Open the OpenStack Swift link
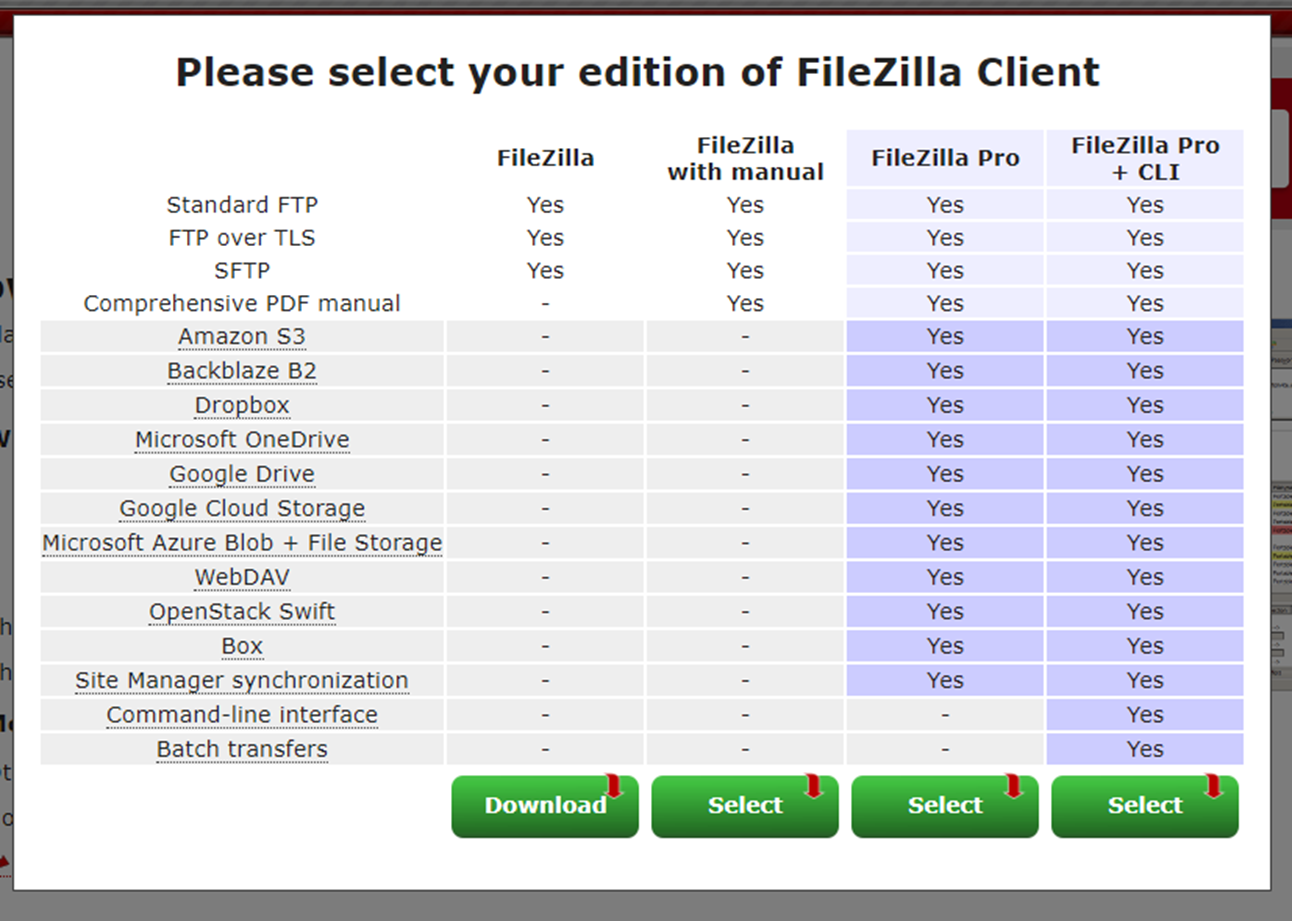This screenshot has width=1292, height=921. (242, 611)
